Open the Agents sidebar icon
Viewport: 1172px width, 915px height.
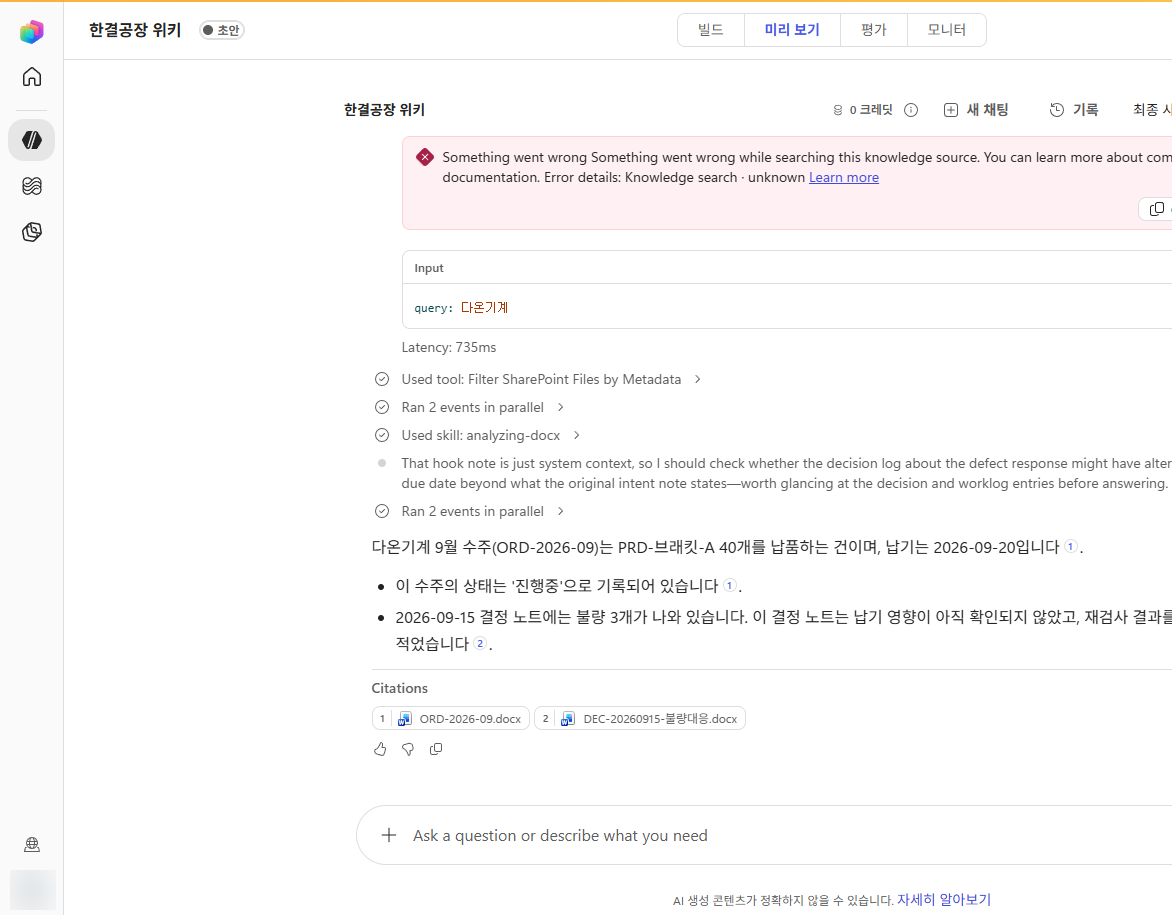31,140
